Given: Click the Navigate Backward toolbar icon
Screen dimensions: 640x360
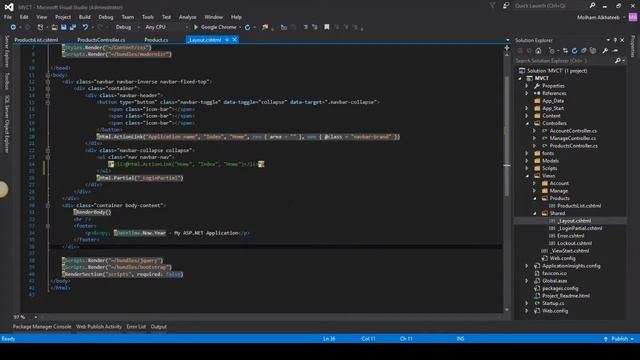Looking at the screenshot, I should (13, 27).
